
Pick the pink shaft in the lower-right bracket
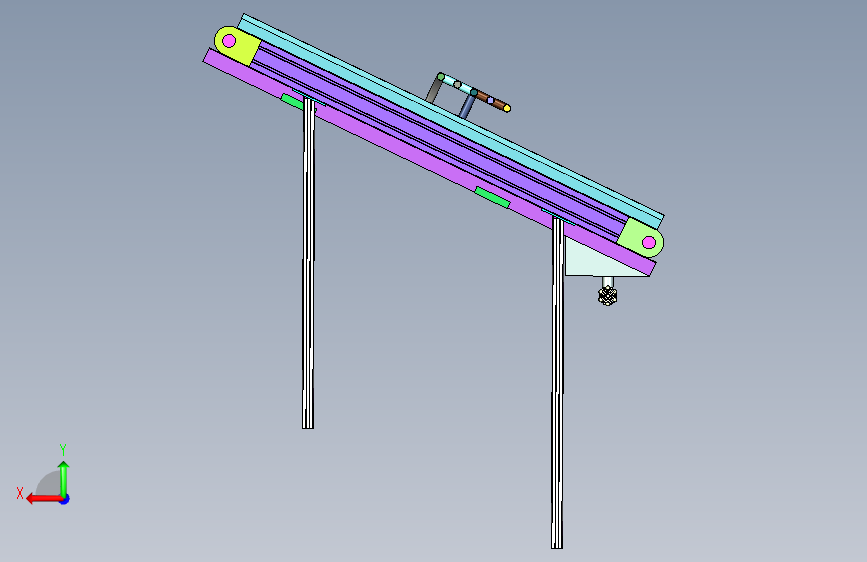pos(649,242)
